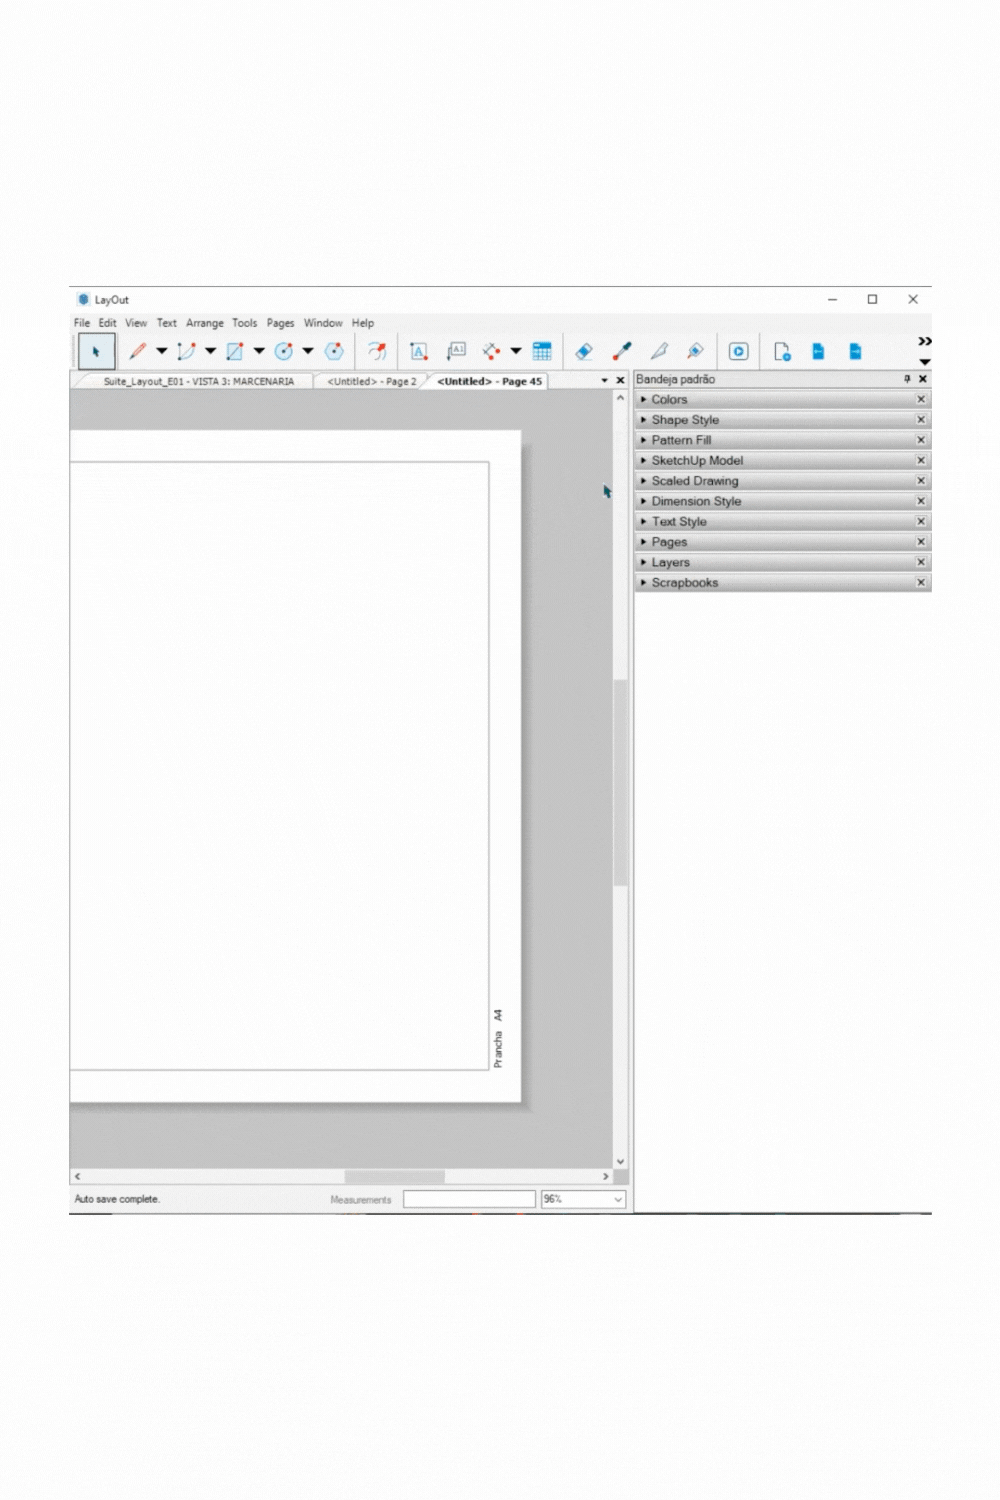1000x1500 pixels.
Task: Select the arrow Select tool
Action: pyautogui.click(x=96, y=352)
